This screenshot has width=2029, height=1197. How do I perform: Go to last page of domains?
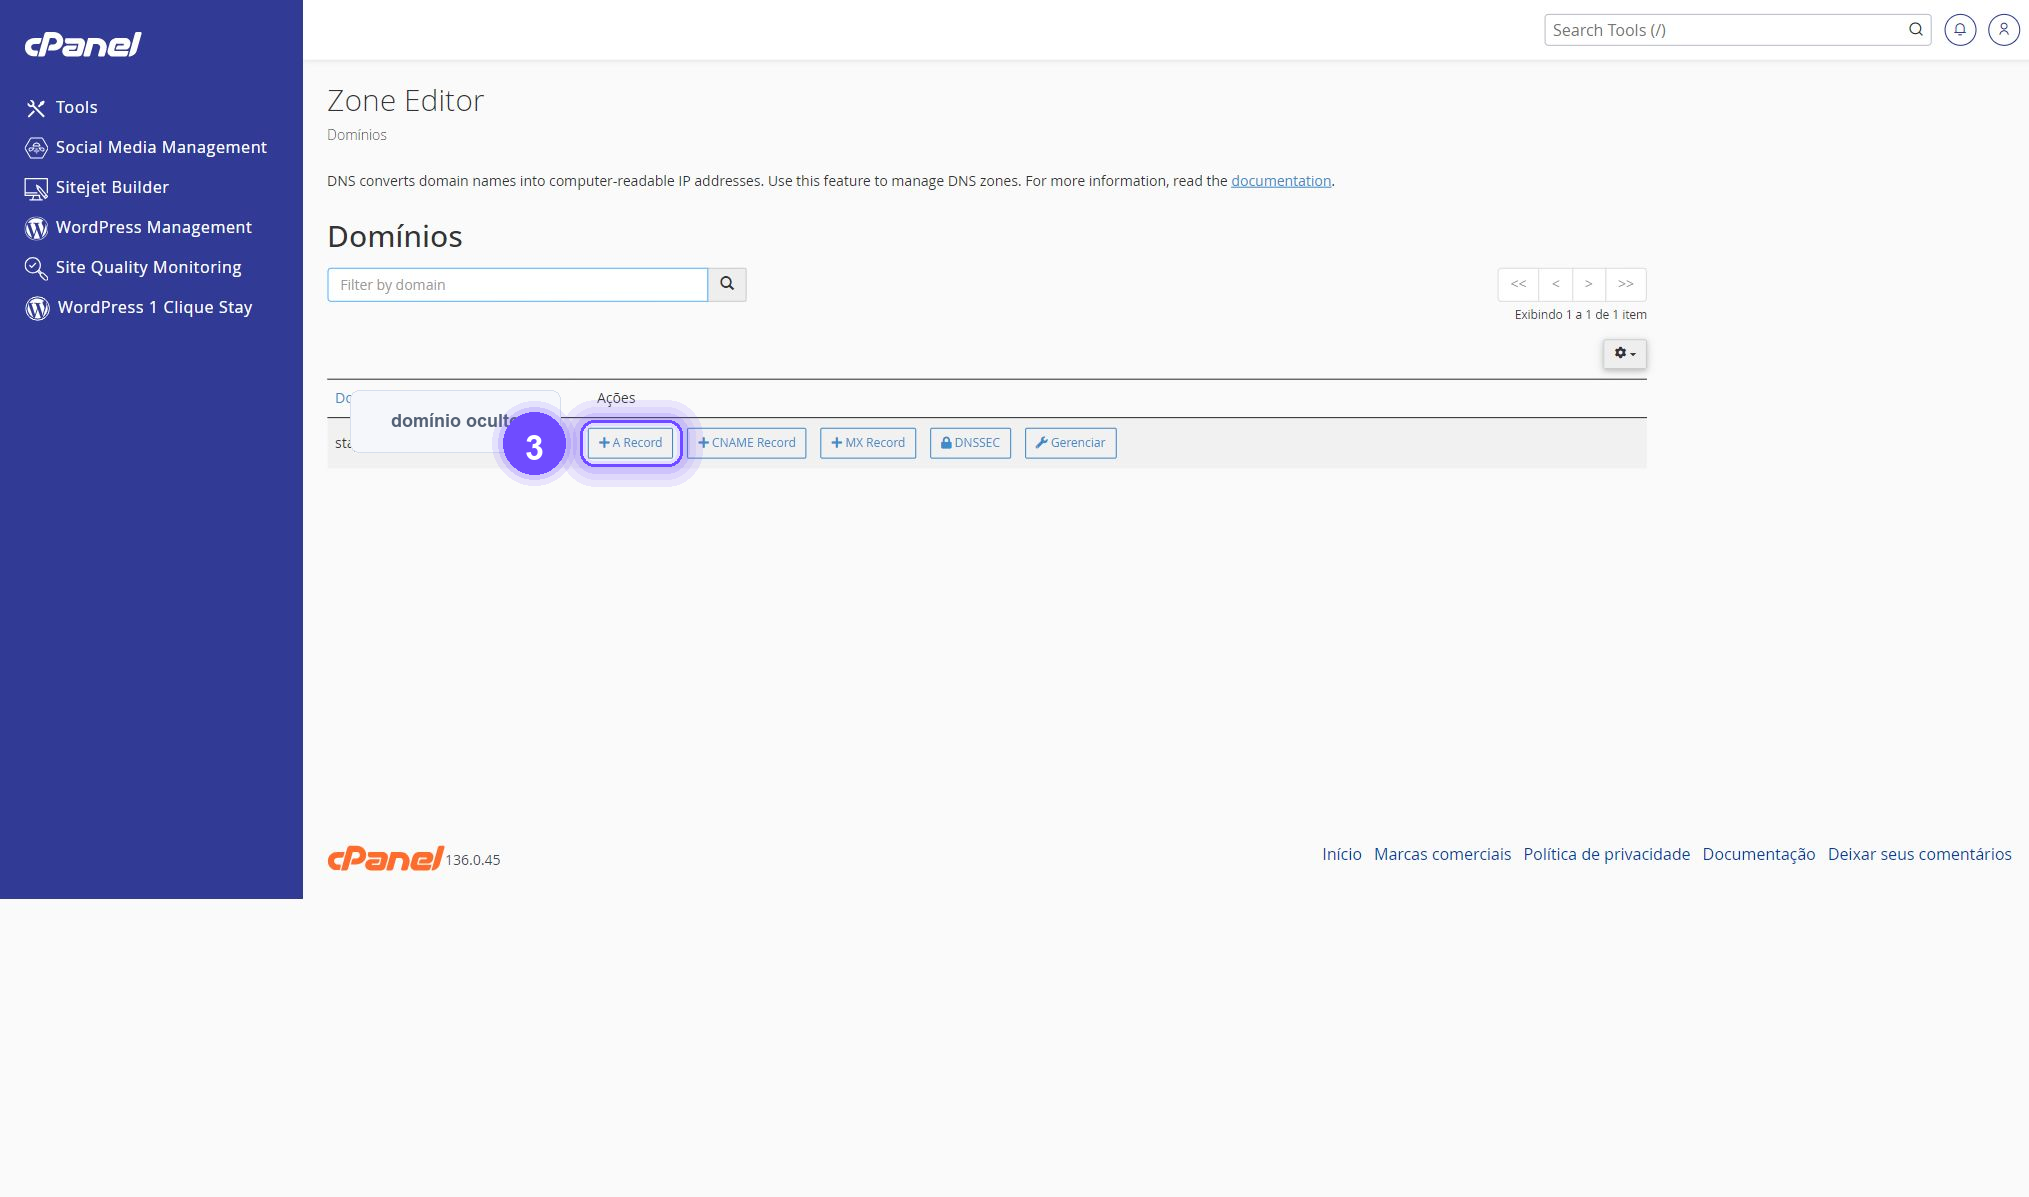click(x=1626, y=285)
